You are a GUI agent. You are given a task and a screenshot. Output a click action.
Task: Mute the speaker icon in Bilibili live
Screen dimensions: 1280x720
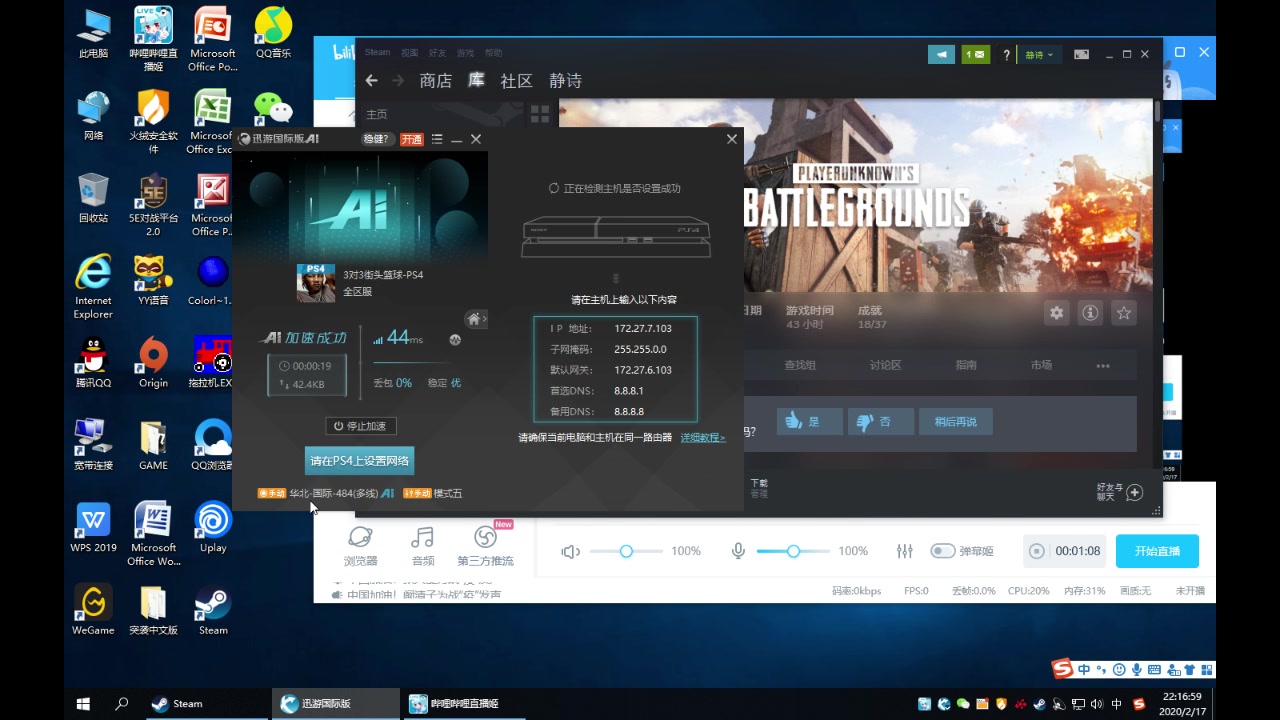(570, 552)
